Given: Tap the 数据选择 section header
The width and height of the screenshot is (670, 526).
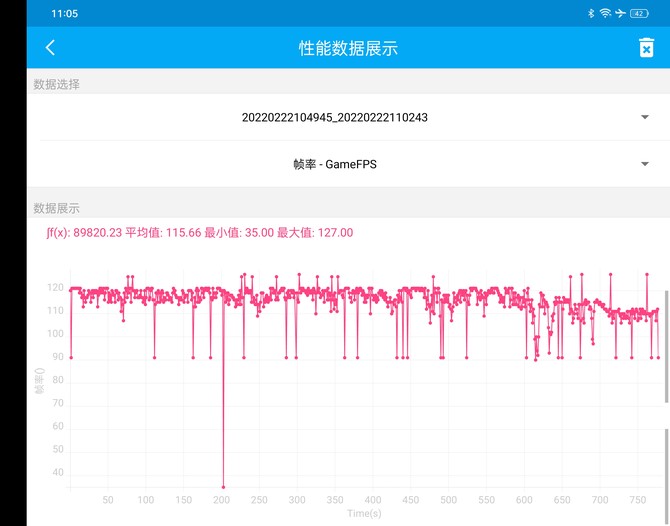Looking at the screenshot, I should pyautogui.click(x=57, y=85).
